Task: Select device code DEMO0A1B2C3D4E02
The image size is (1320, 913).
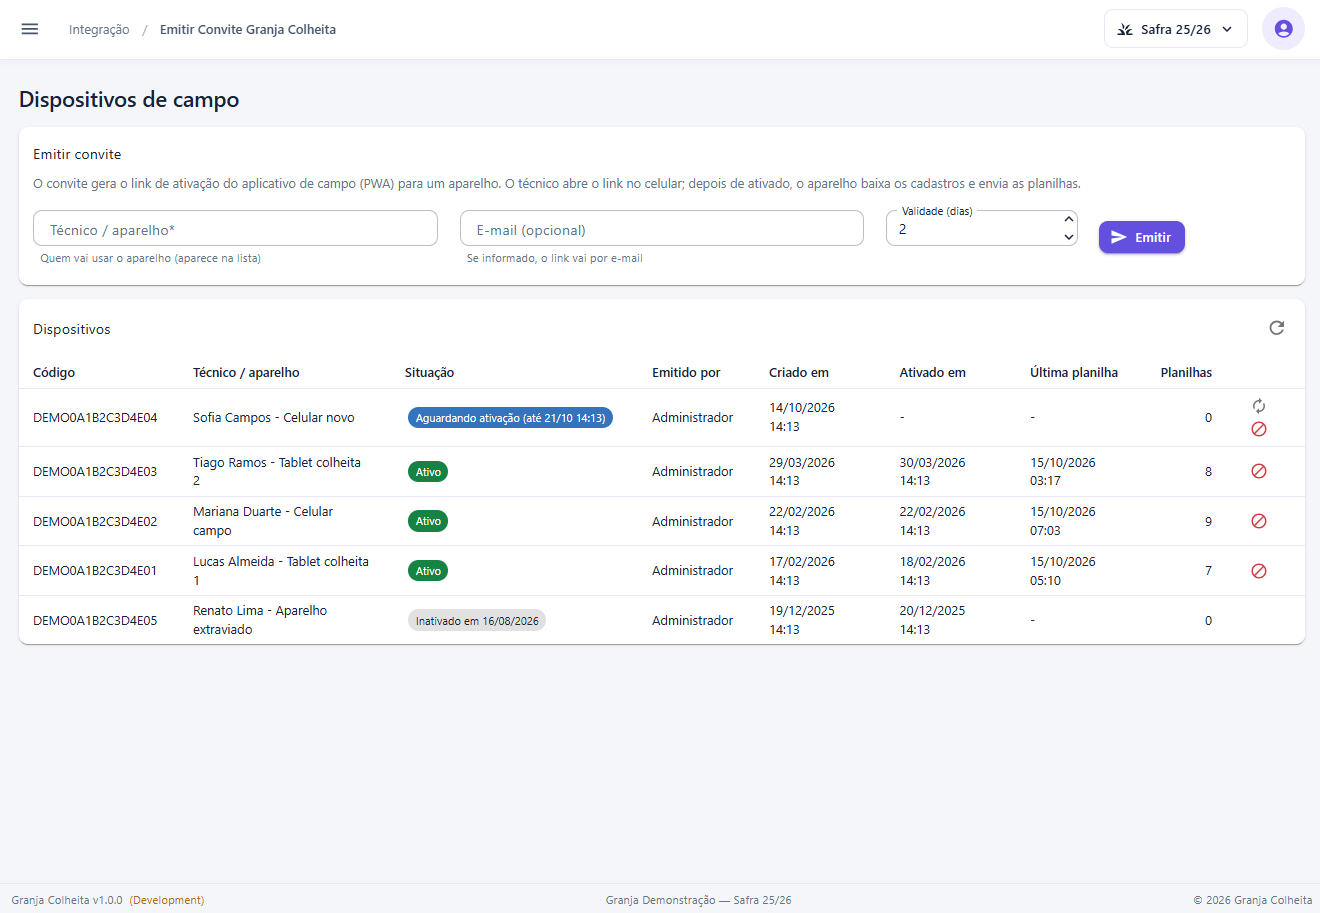Action: click(95, 522)
